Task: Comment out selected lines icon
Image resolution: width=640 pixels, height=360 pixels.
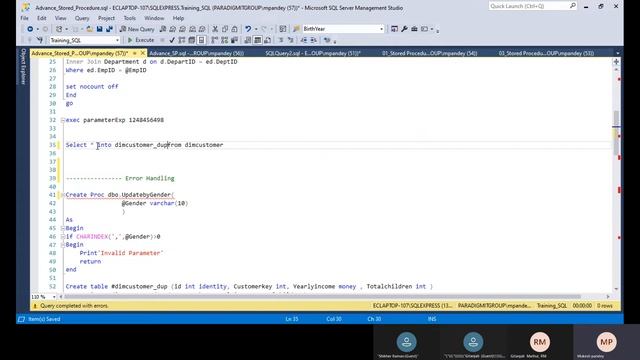Action: 281,40
